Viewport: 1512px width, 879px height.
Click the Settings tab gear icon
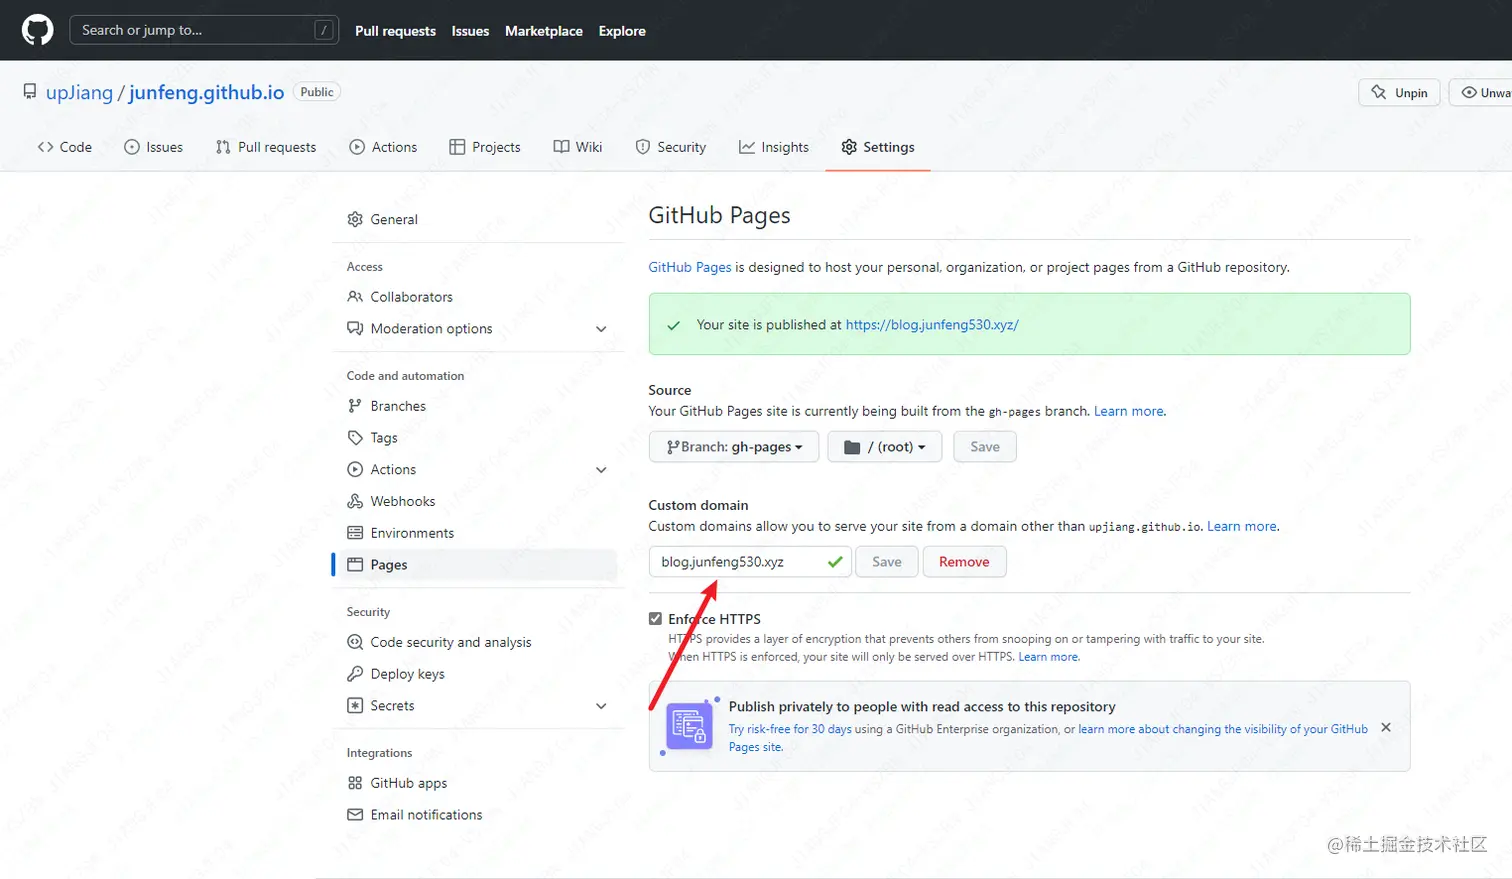pos(849,147)
